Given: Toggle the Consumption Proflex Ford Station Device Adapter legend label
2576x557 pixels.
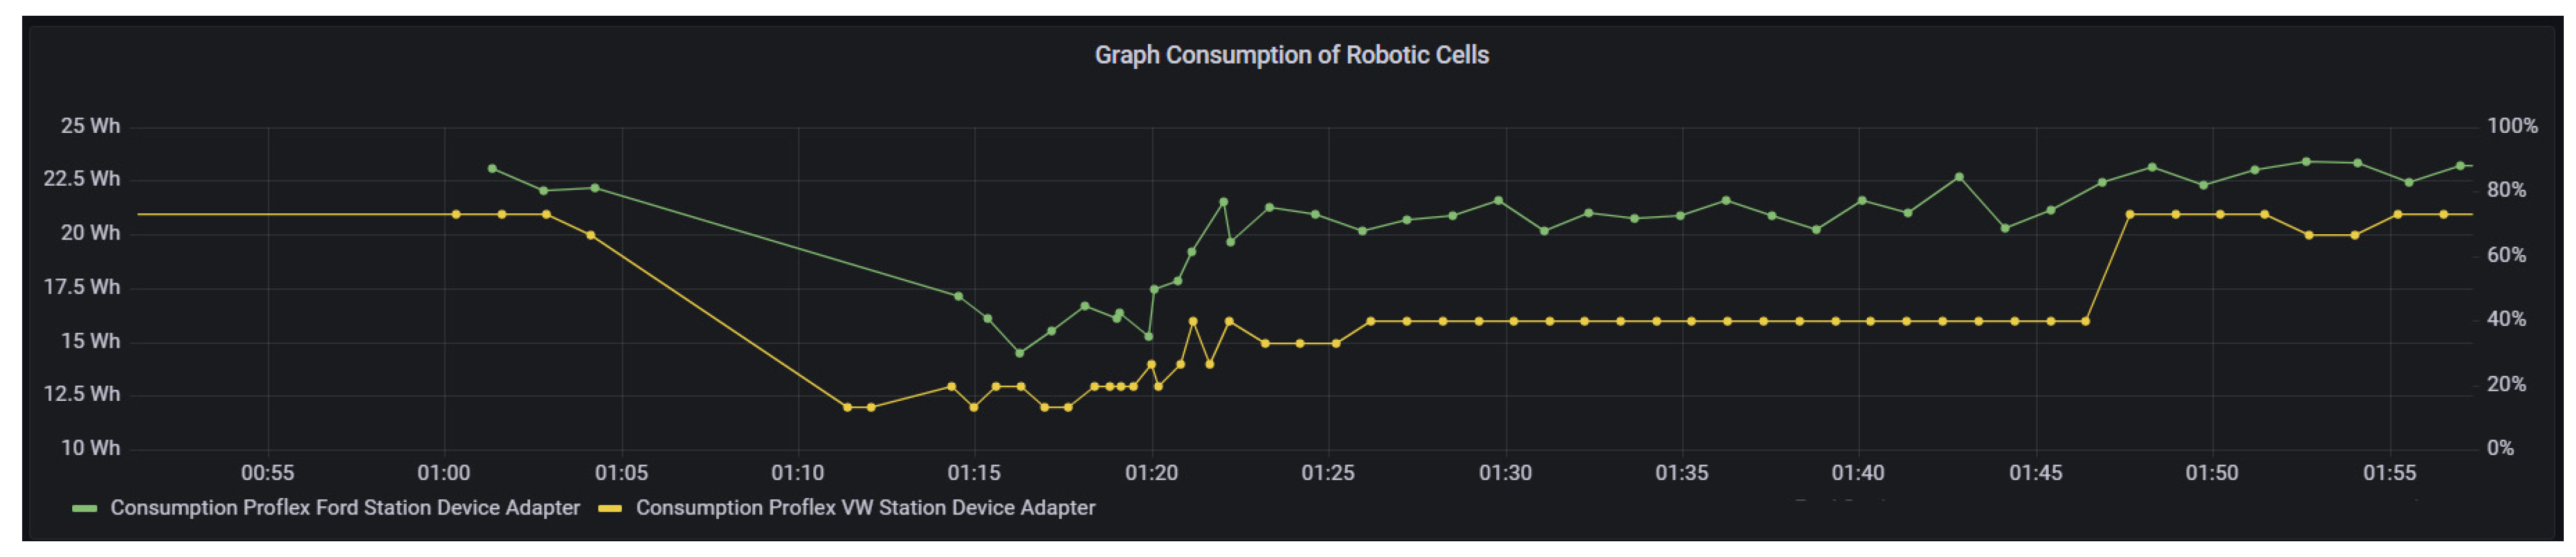Looking at the screenshot, I should (345, 508).
